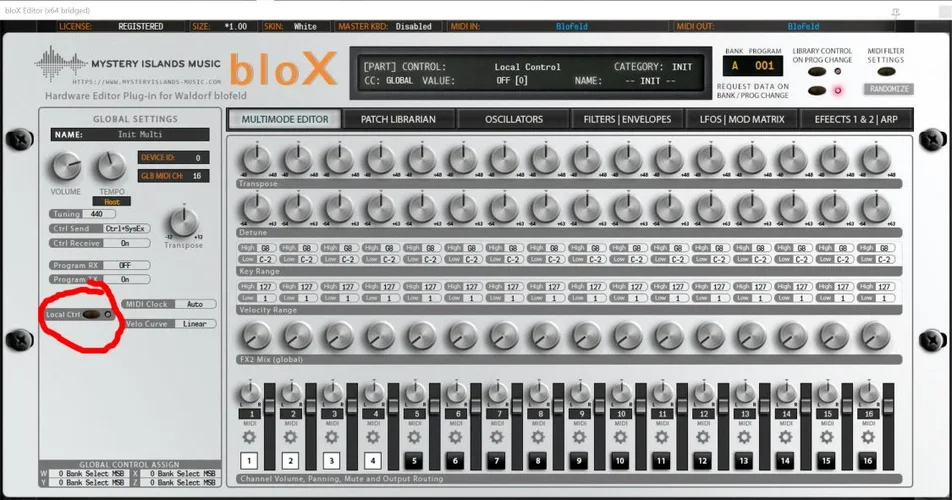This screenshot has width=952, height=500.
Task: Toggle the Local Ctrl switch
Action: (91, 314)
